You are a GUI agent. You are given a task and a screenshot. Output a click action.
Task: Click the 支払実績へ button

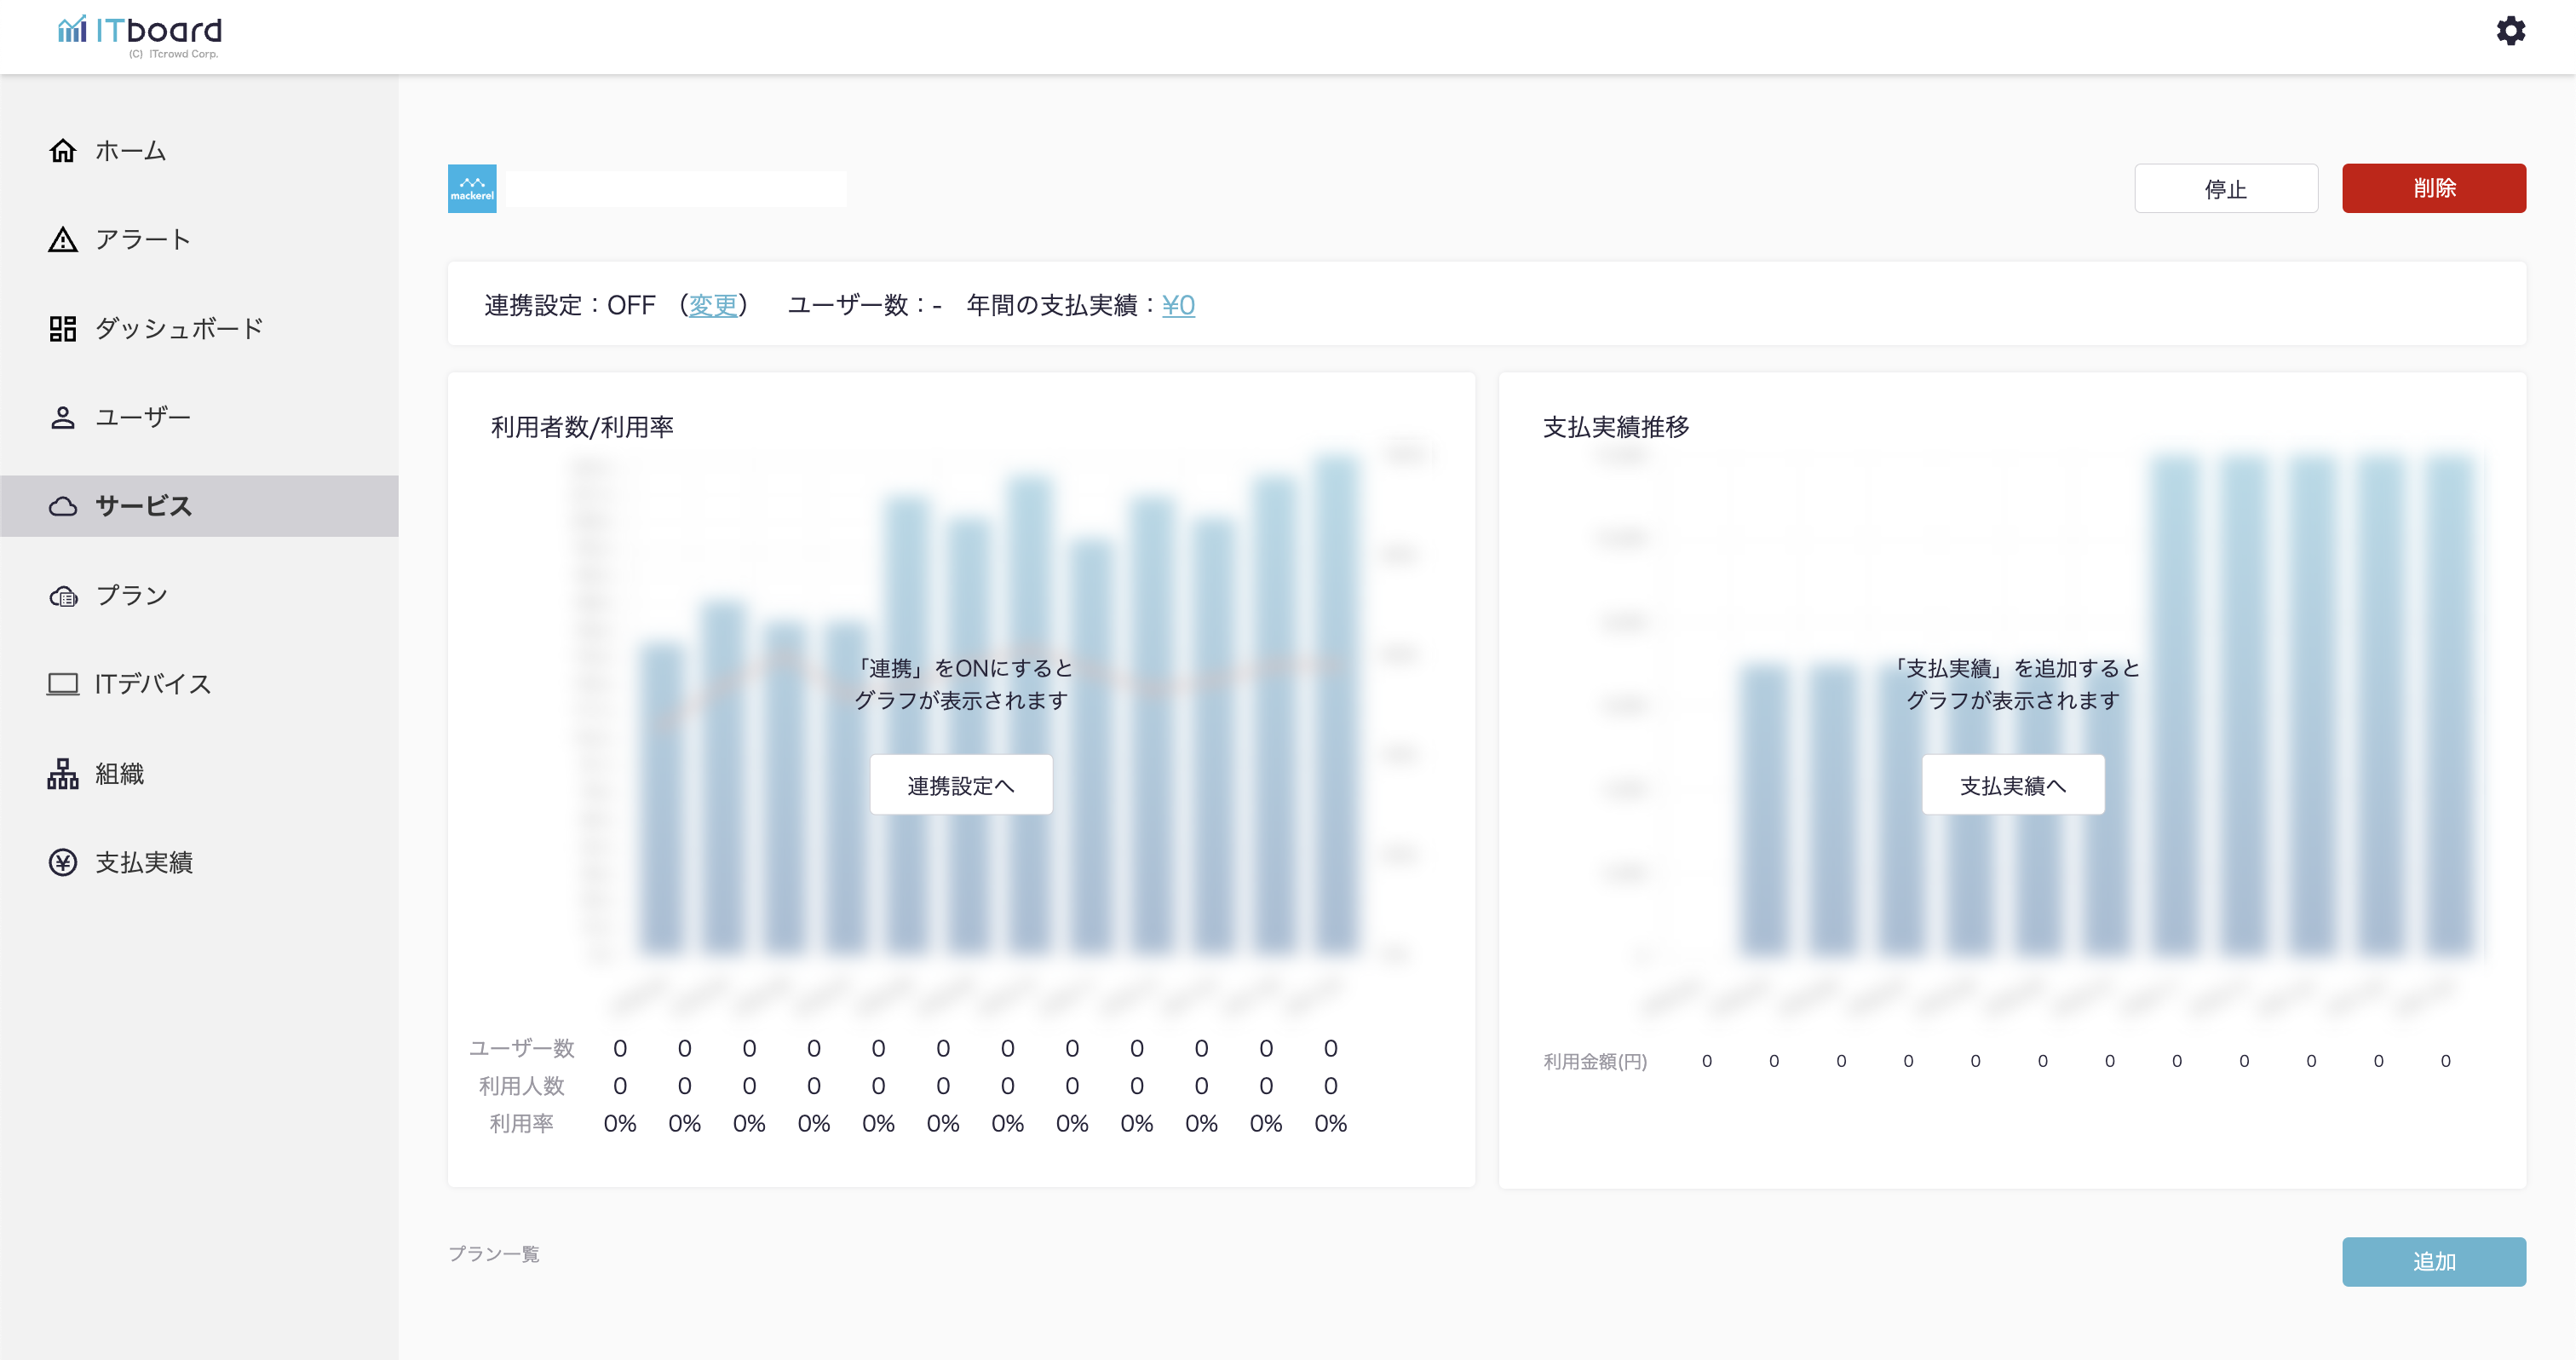point(2012,785)
